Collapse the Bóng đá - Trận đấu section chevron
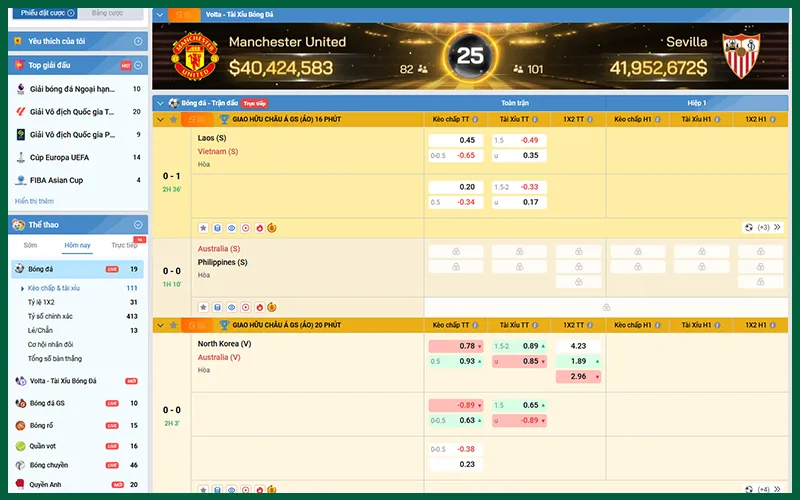The width and height of the screenshot is (800, 500). coord(160,103)
